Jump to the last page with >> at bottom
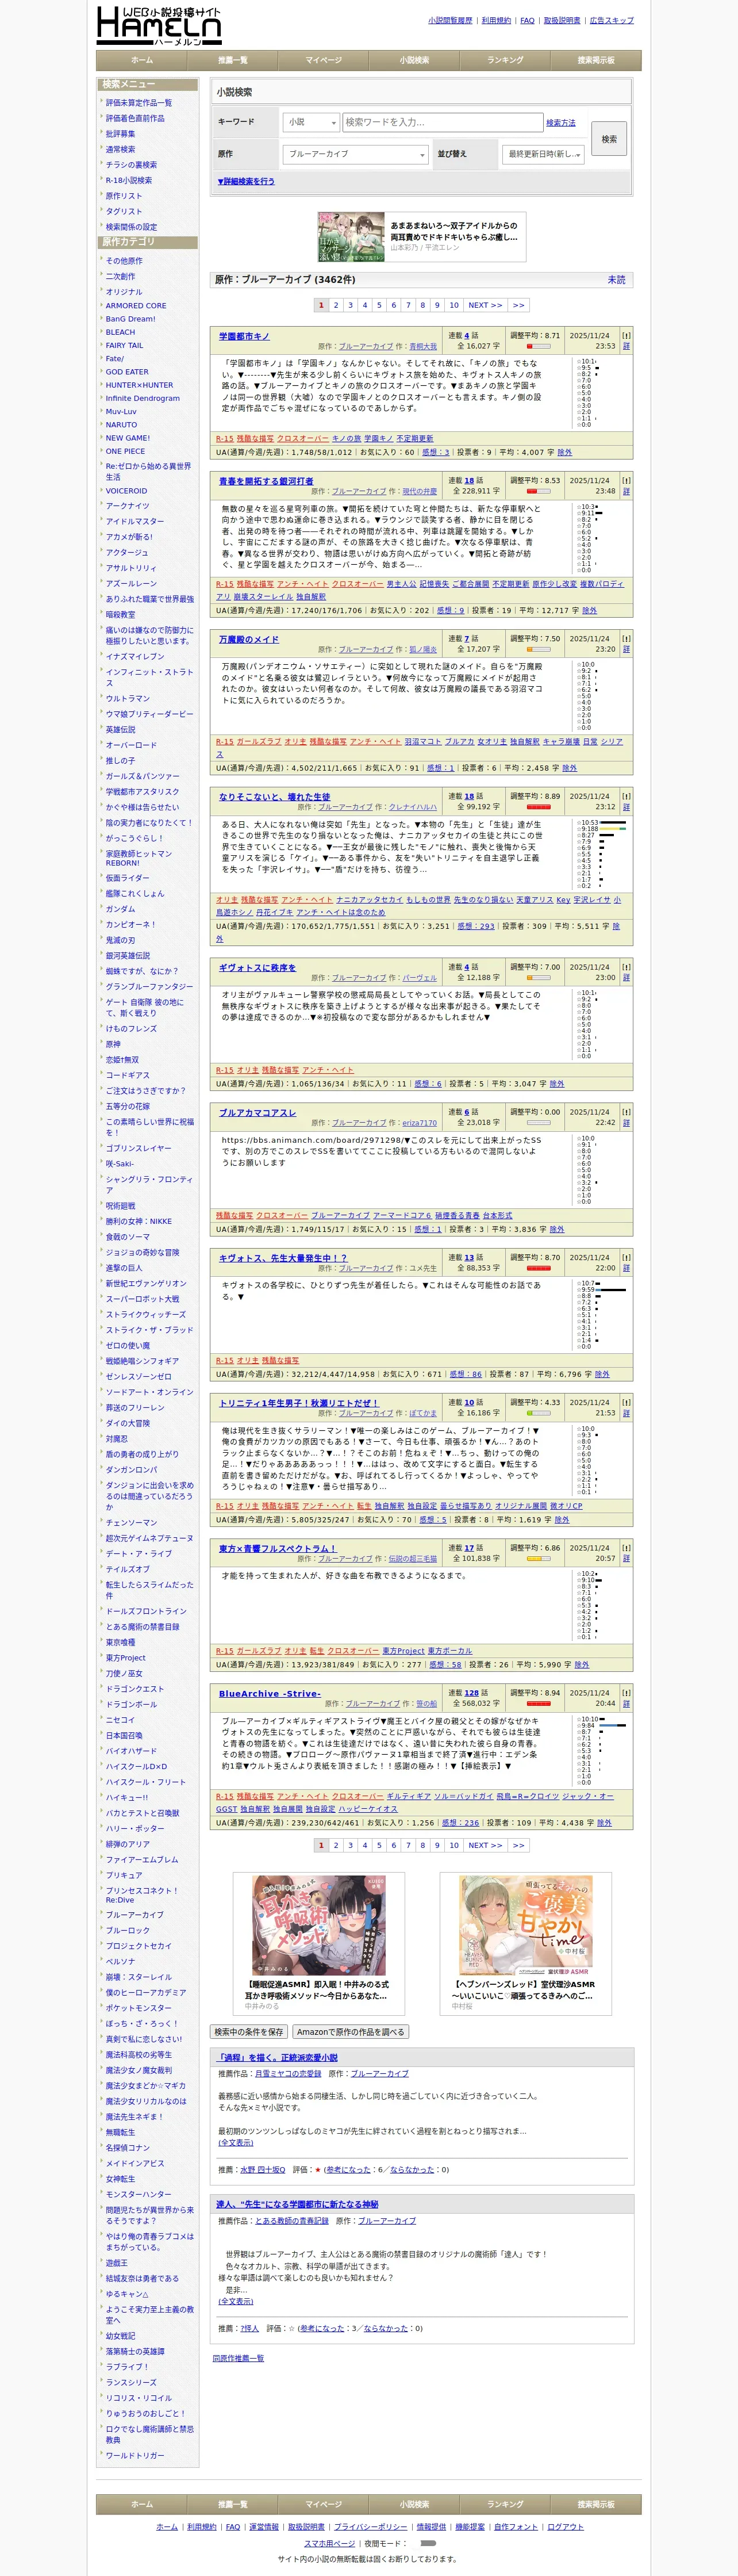Screen dimensions: 738x2576 pos(518,1845)
